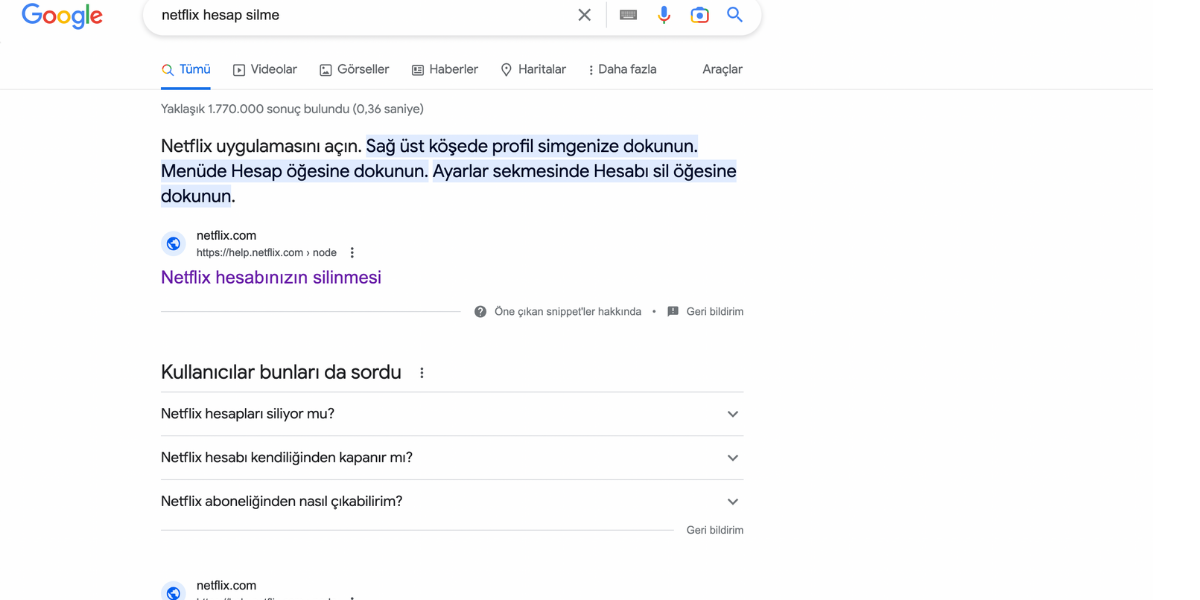This screenshot has width=1200, height=600.
Task: Click the featured snippet help question-mark icon
Action: click(481, 312)
